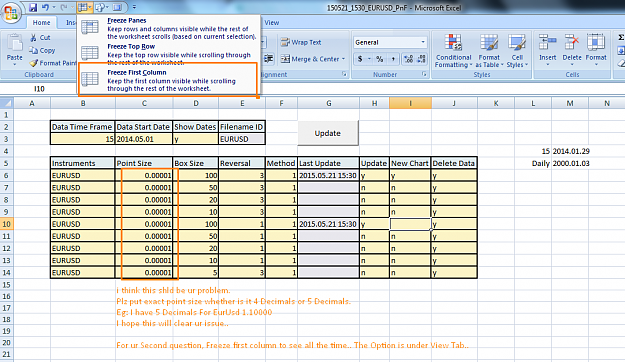Select the 'Daily' cell in column L
The image size is (625, 362).
click(x=533, y=163)
